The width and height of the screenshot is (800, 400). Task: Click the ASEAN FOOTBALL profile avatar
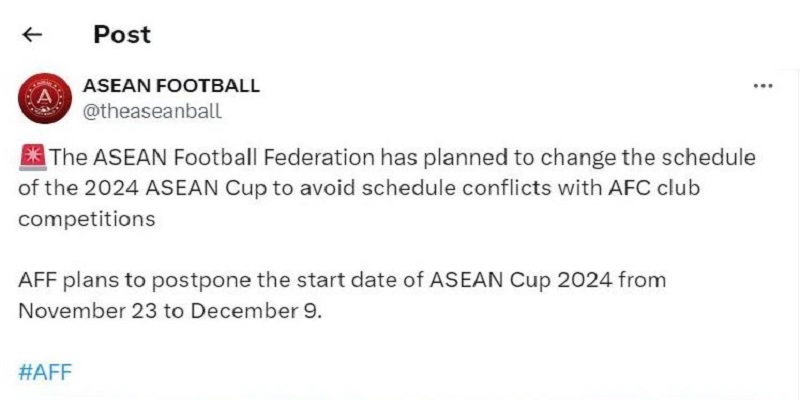[44, 98]
